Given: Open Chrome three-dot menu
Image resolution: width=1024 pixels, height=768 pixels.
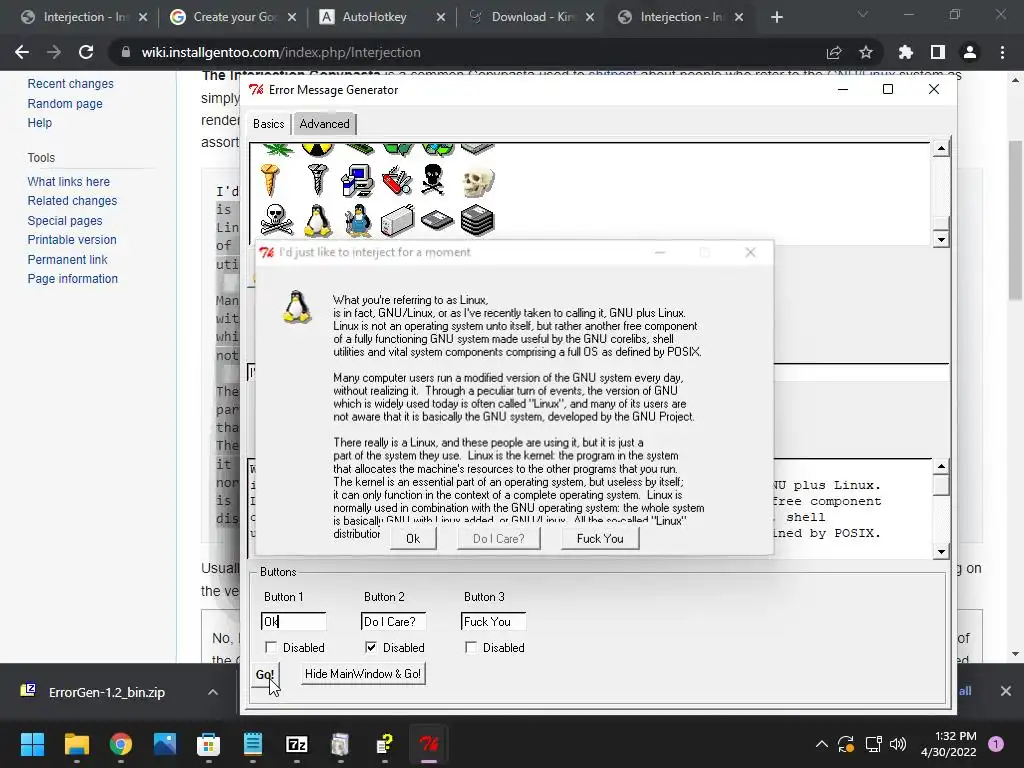Looking at the screenshot, I should click(1002, 52).
